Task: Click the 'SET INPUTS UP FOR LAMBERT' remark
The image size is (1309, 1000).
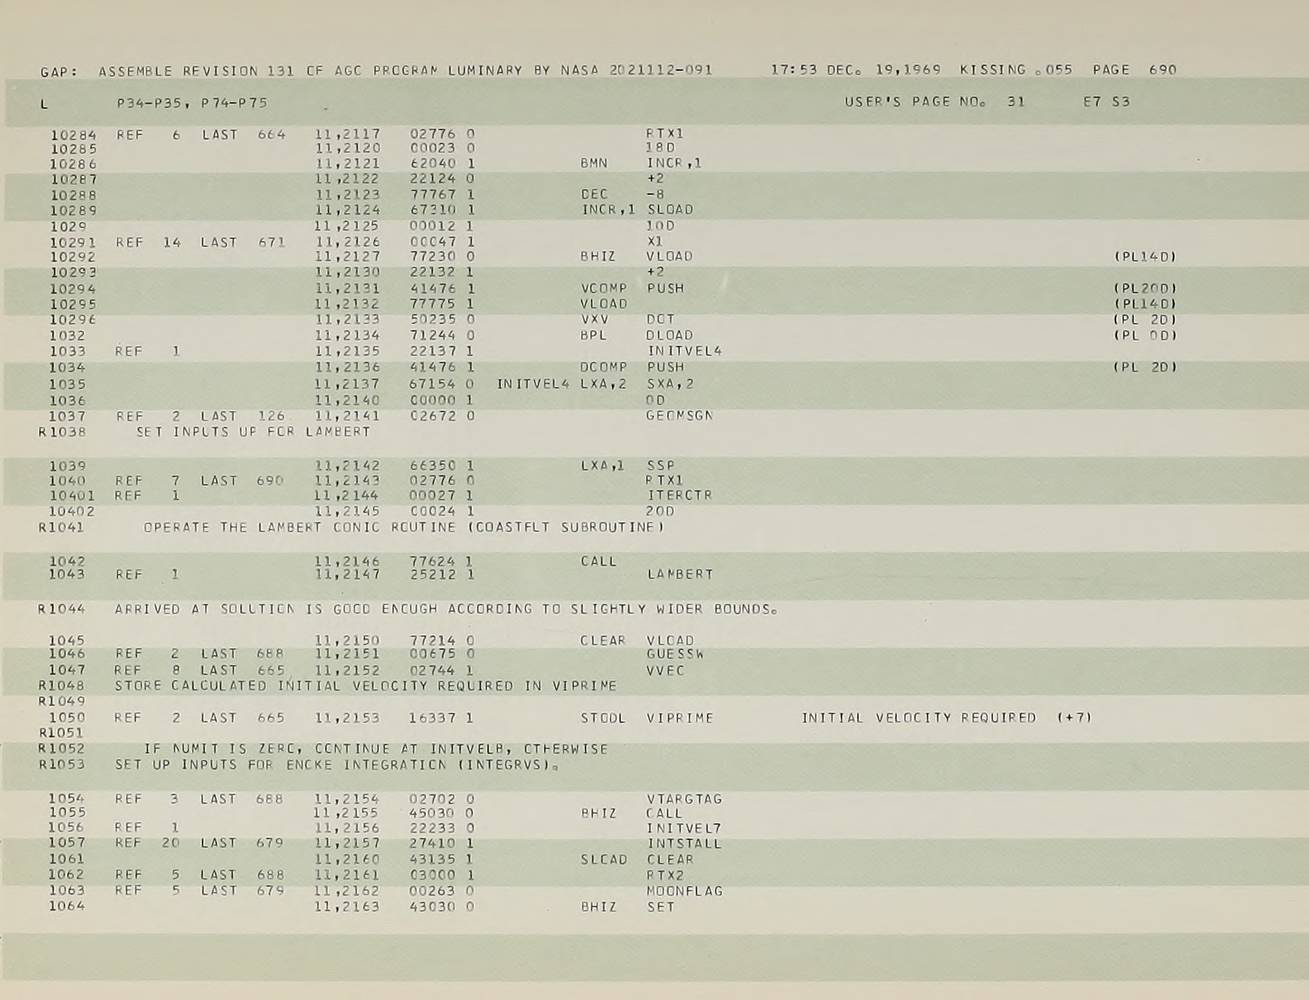Action: coord(253,432)
